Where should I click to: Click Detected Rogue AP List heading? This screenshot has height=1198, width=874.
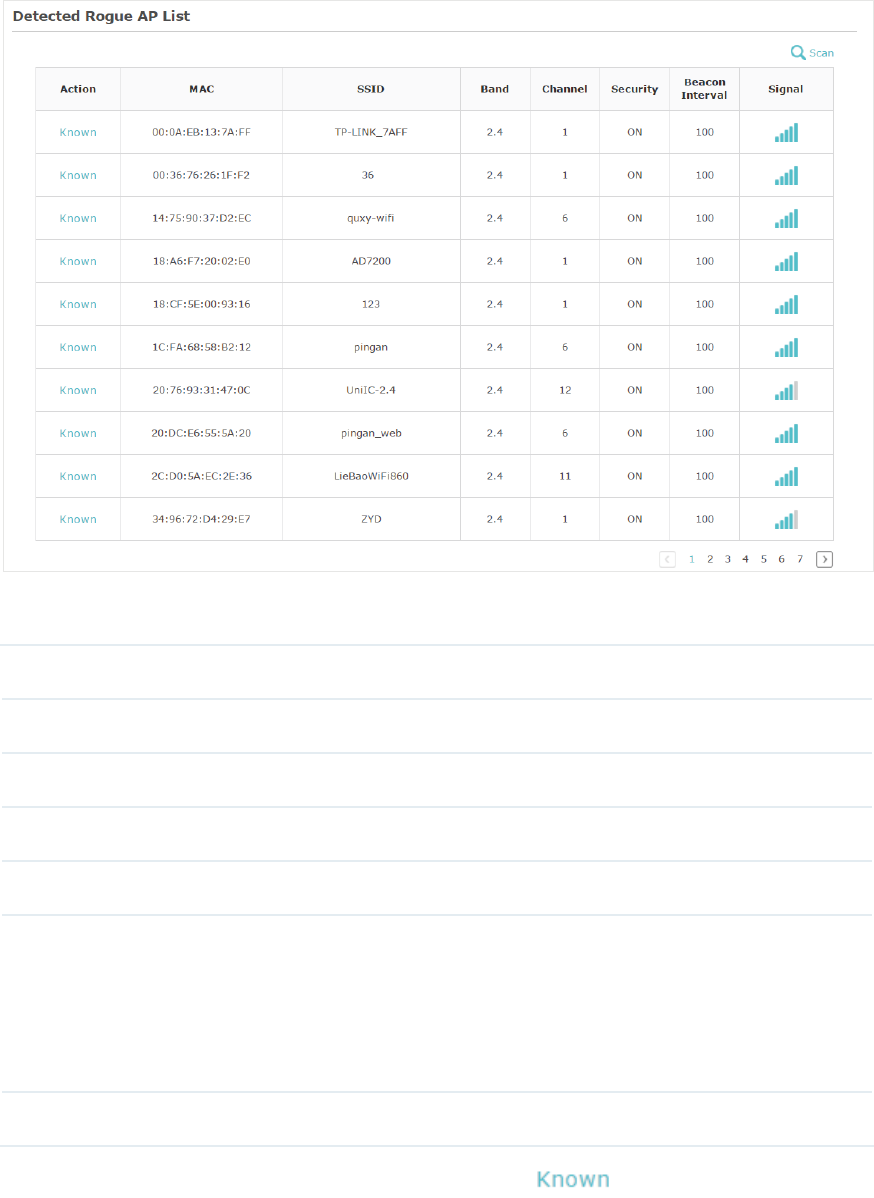pyautogui.click(x=102, y=16)
